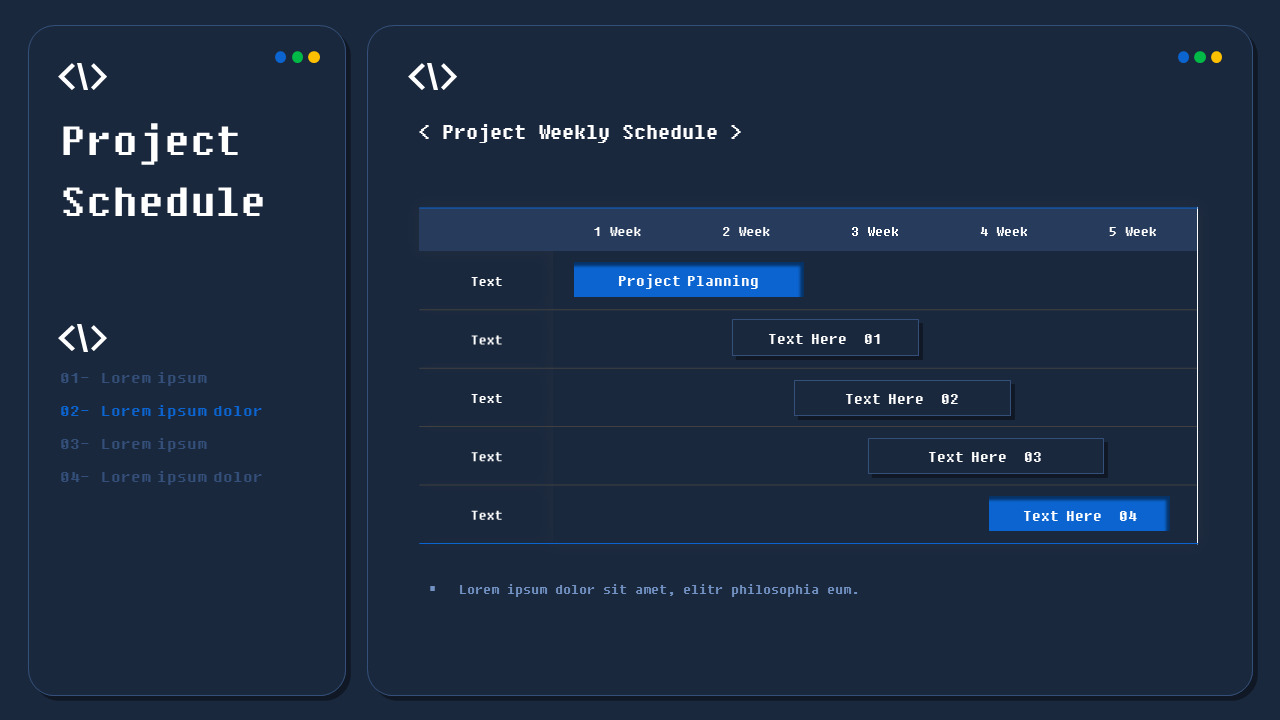The height and width of the screenshot is (720, 1280).
Task: Click the blue dot in the left panel
Action: (281, 57)
